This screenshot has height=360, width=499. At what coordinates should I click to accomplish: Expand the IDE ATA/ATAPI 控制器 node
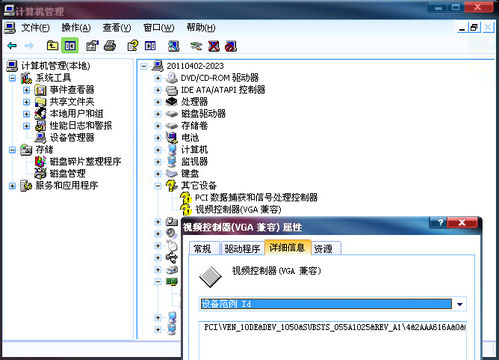click(158, 90)
